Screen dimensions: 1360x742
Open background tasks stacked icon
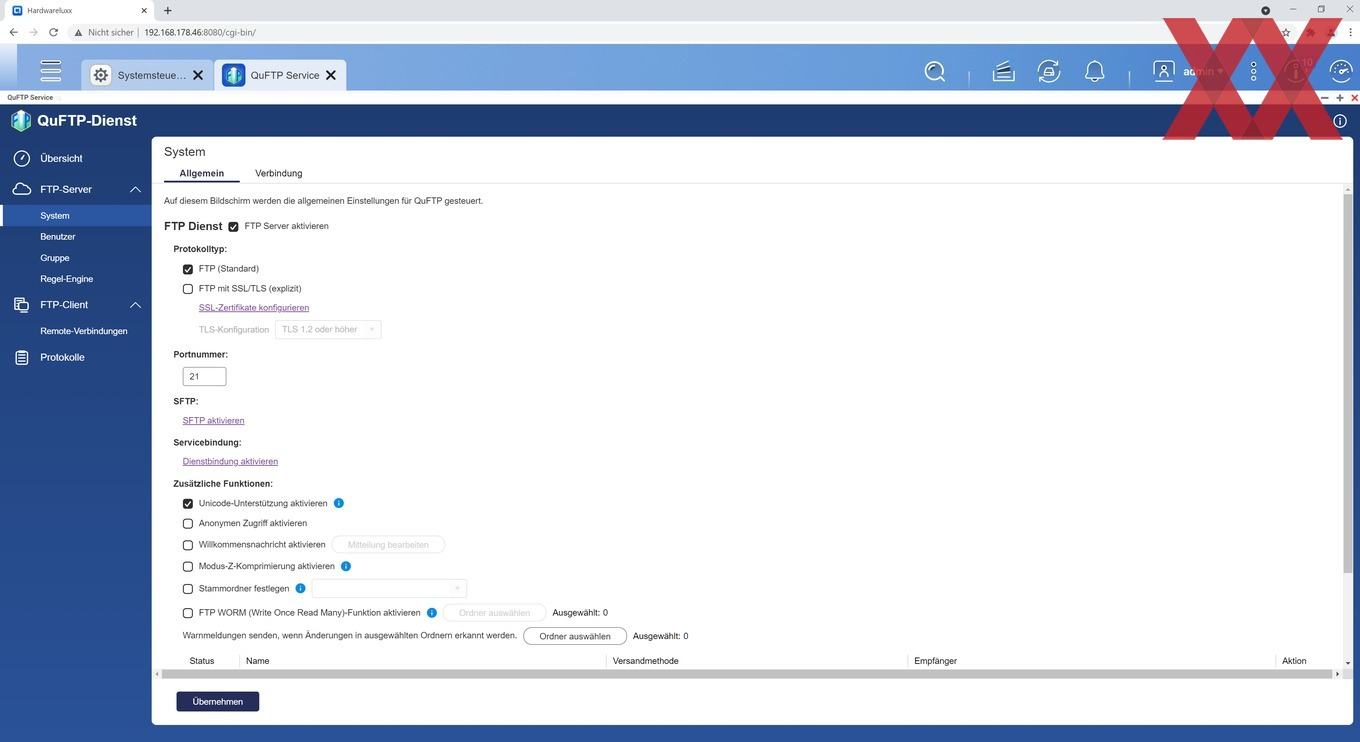click(x=1003, y=71)
